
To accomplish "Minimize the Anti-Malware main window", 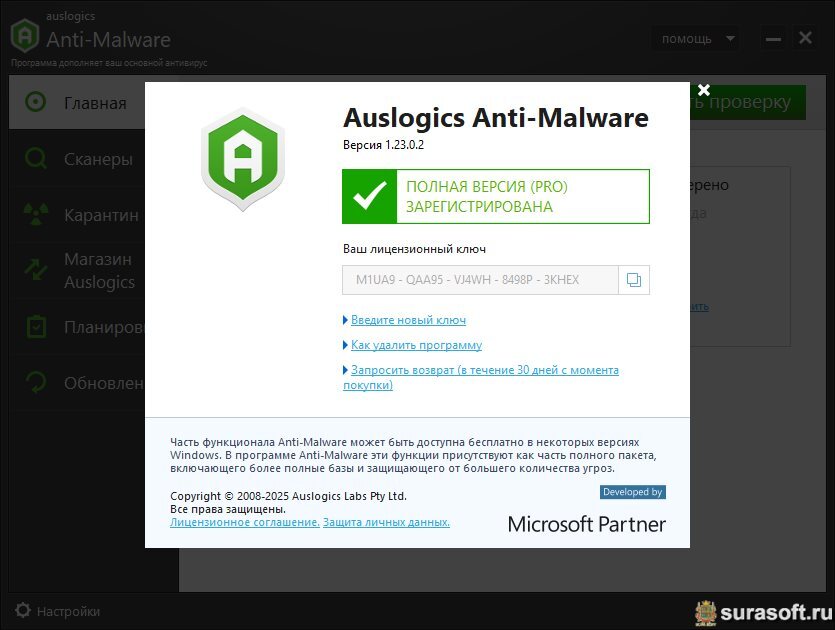I will [773, 39].
